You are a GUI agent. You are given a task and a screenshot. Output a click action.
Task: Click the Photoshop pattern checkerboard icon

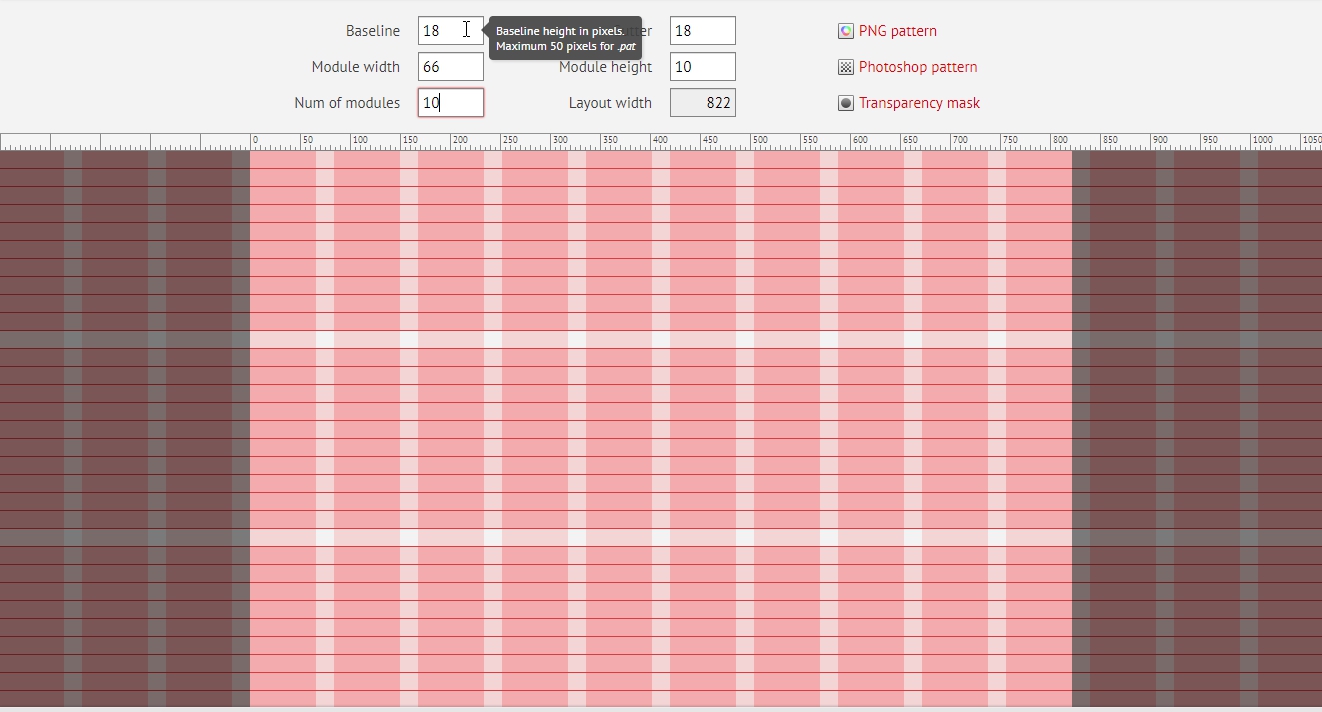[846, 67]
